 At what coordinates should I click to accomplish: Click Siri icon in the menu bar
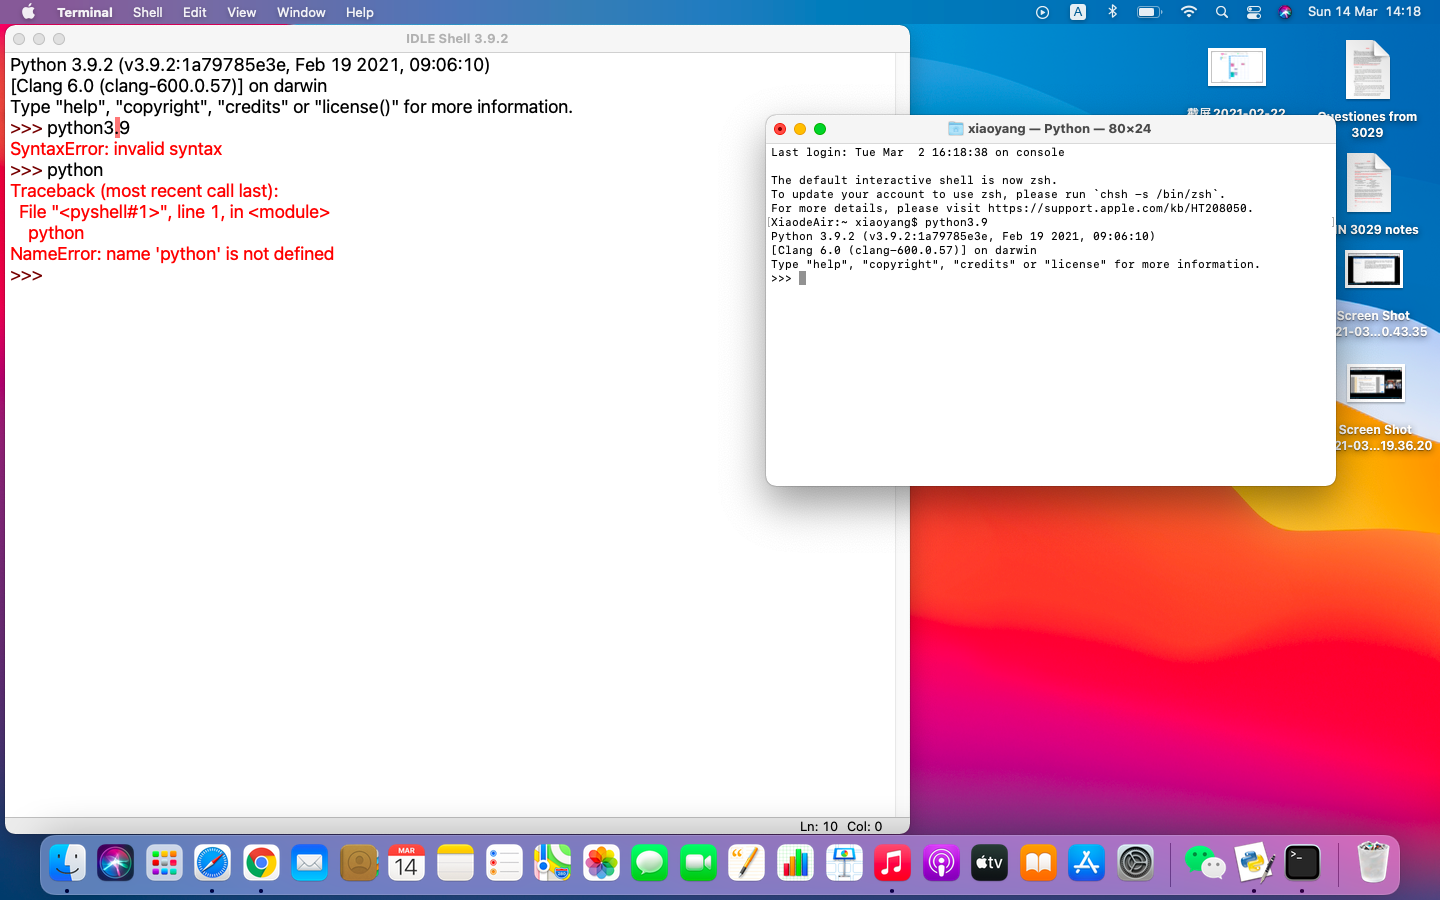pyautogui.click(x=1286, y=12)
